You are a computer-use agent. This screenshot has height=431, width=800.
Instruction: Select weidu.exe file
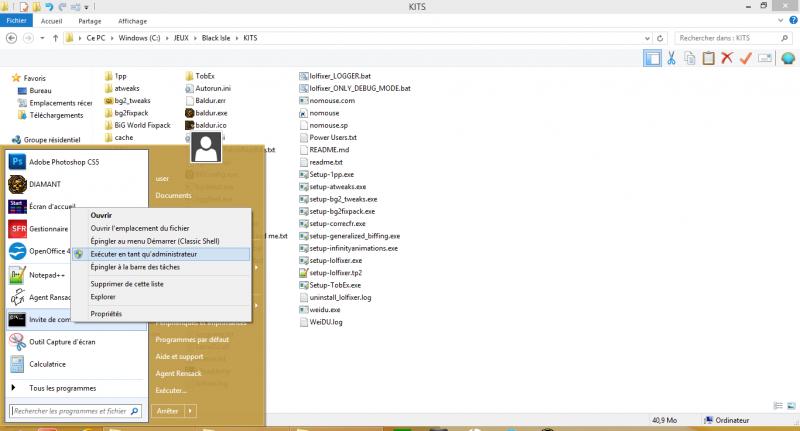(320, 310)
